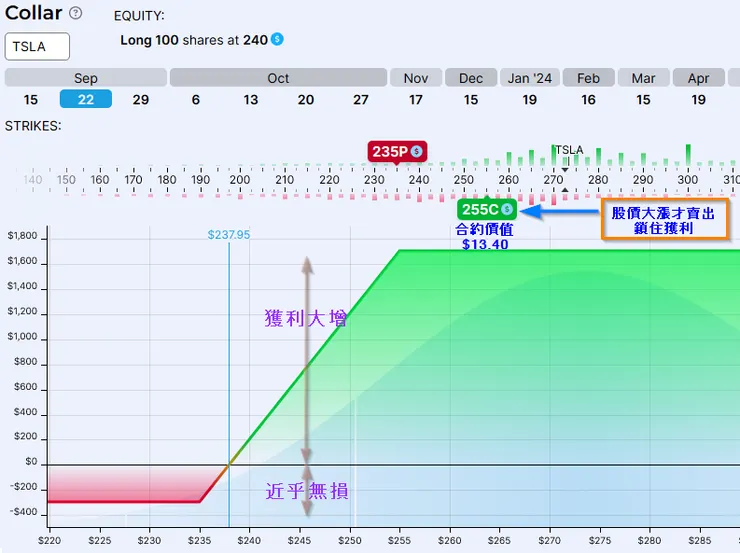Open the Jan '24 month header

coord(530,78)
